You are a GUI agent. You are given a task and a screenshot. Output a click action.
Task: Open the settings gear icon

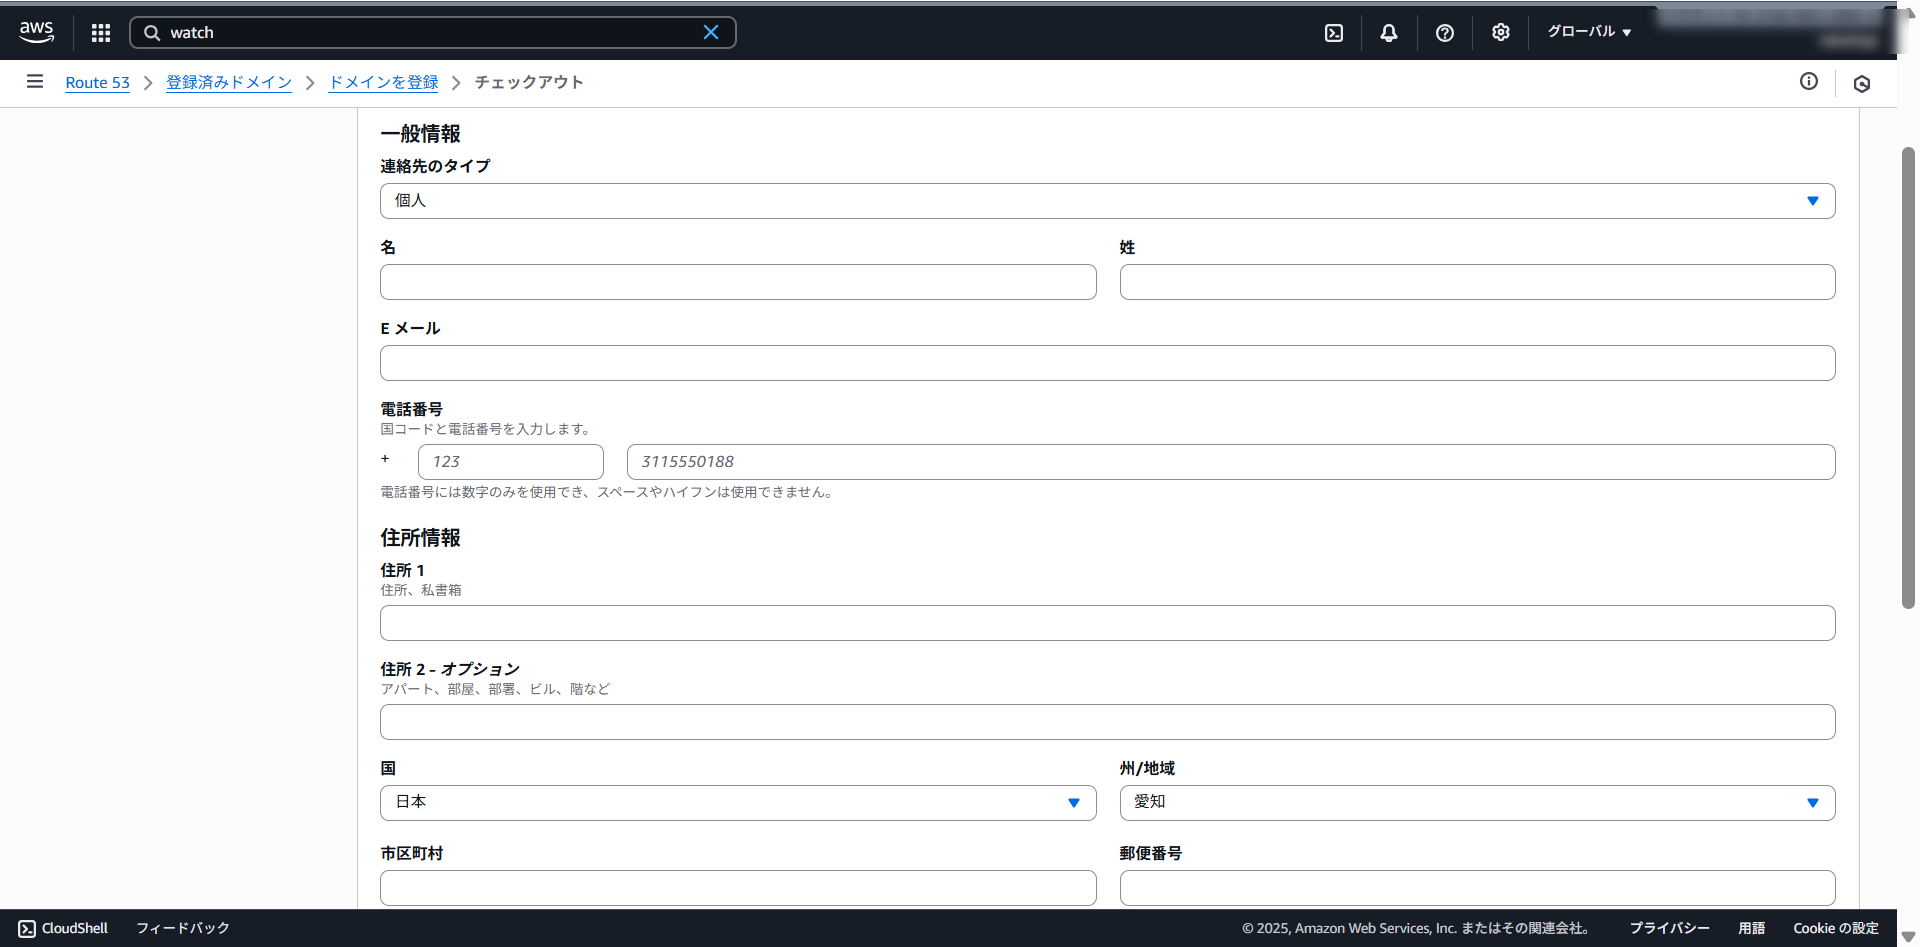coord(1500,33)
